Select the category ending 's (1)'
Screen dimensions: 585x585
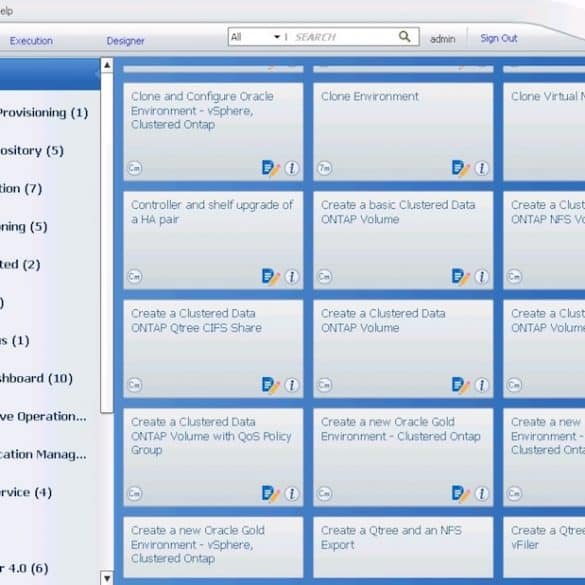click(x=15, y=341)
